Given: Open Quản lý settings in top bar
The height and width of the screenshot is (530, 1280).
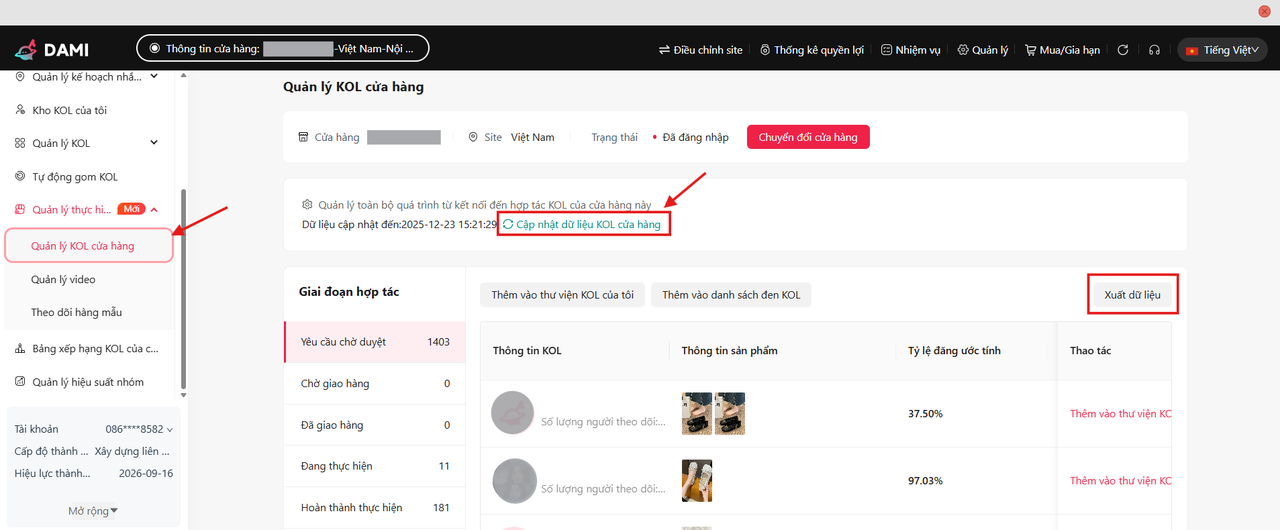Looking at the screenshot, I should pos(982,50).
